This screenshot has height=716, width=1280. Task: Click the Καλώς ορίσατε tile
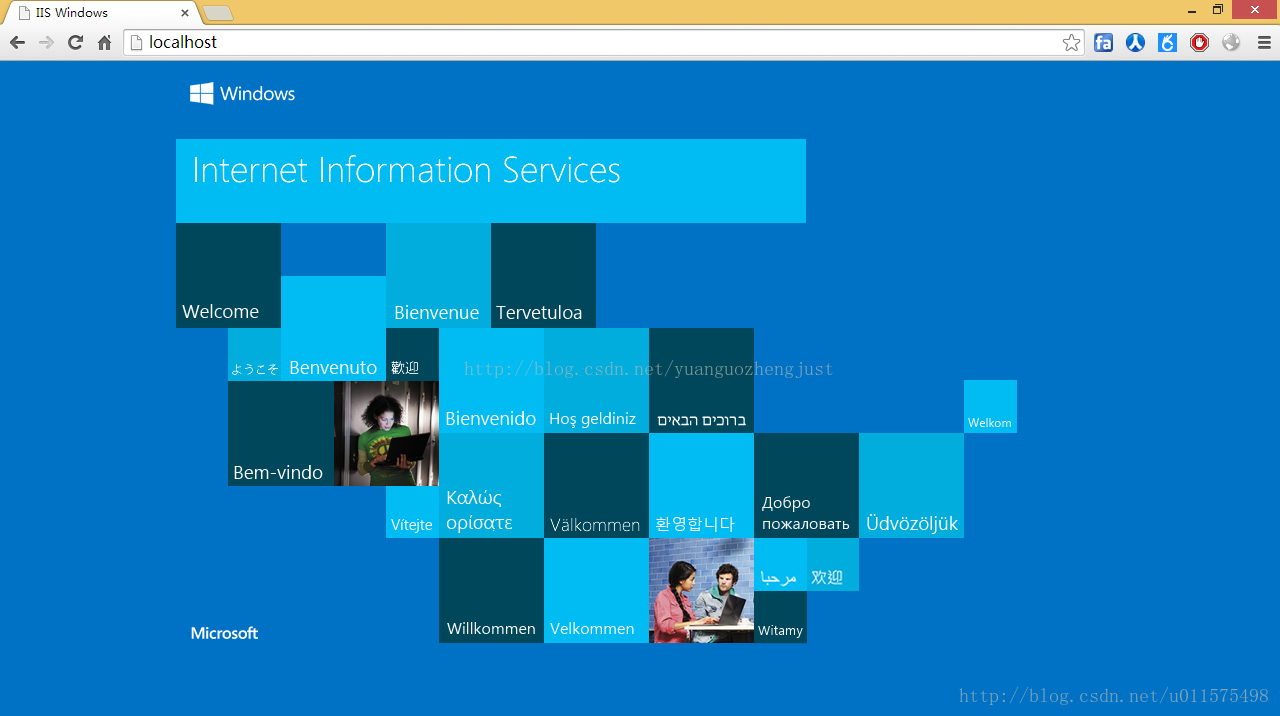(491, 485)
